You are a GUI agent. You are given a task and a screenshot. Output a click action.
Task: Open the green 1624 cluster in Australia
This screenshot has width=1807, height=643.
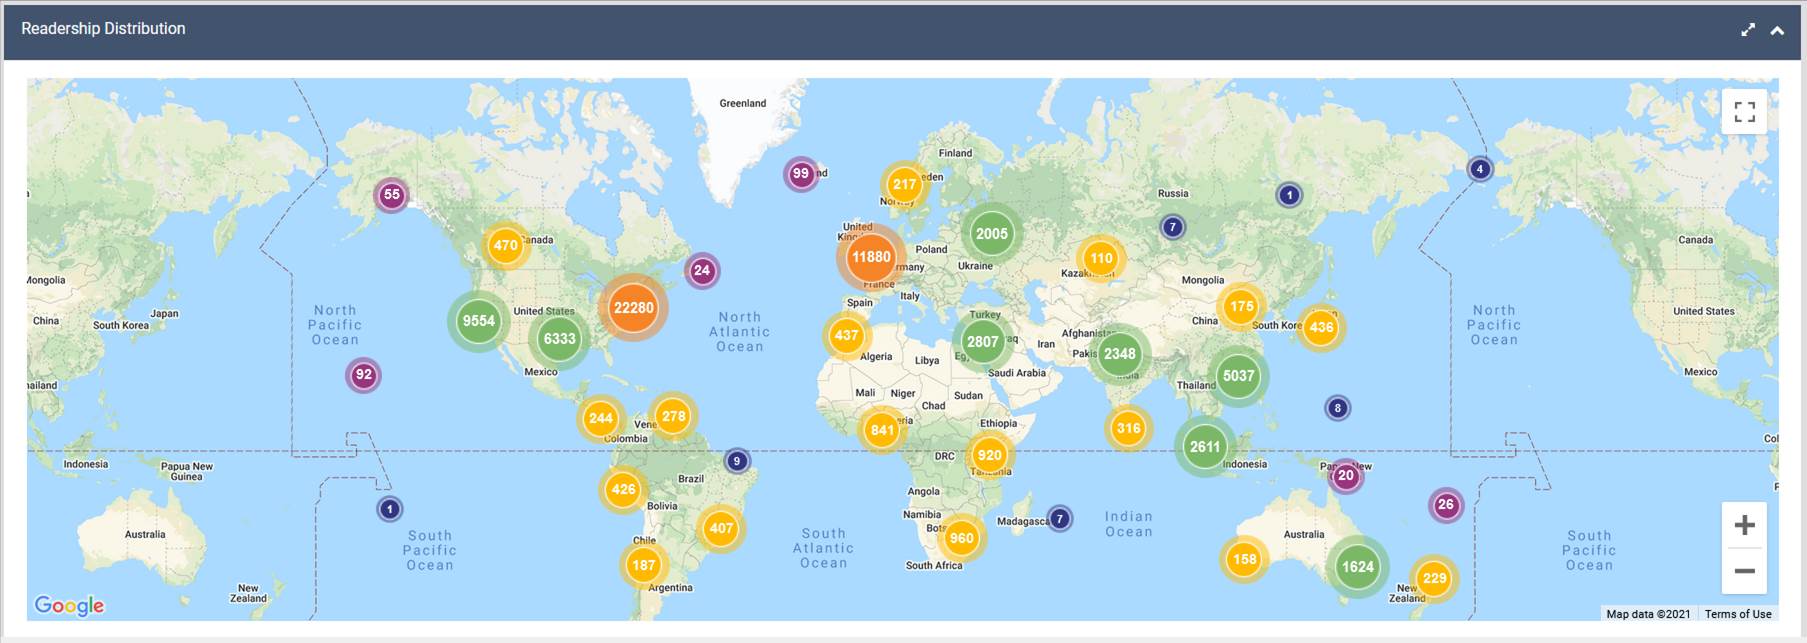[x=1357, y=567]
